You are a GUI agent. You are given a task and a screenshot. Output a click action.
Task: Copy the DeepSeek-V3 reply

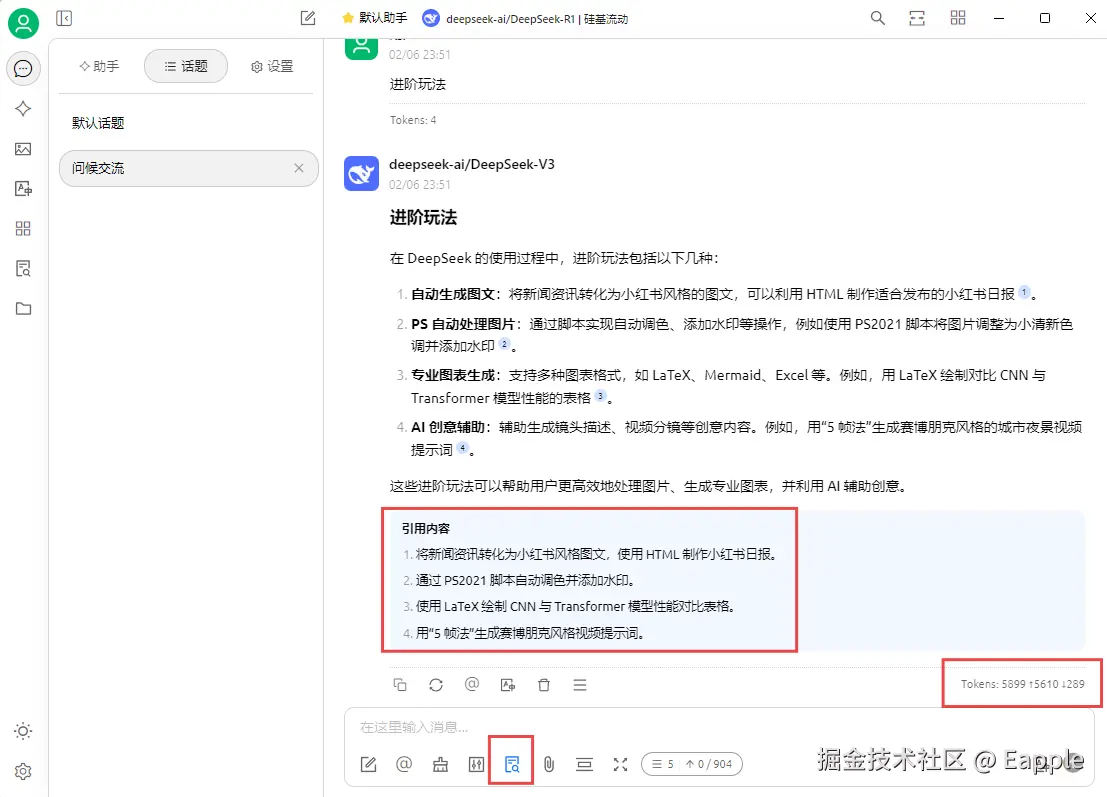click(400, 685)
